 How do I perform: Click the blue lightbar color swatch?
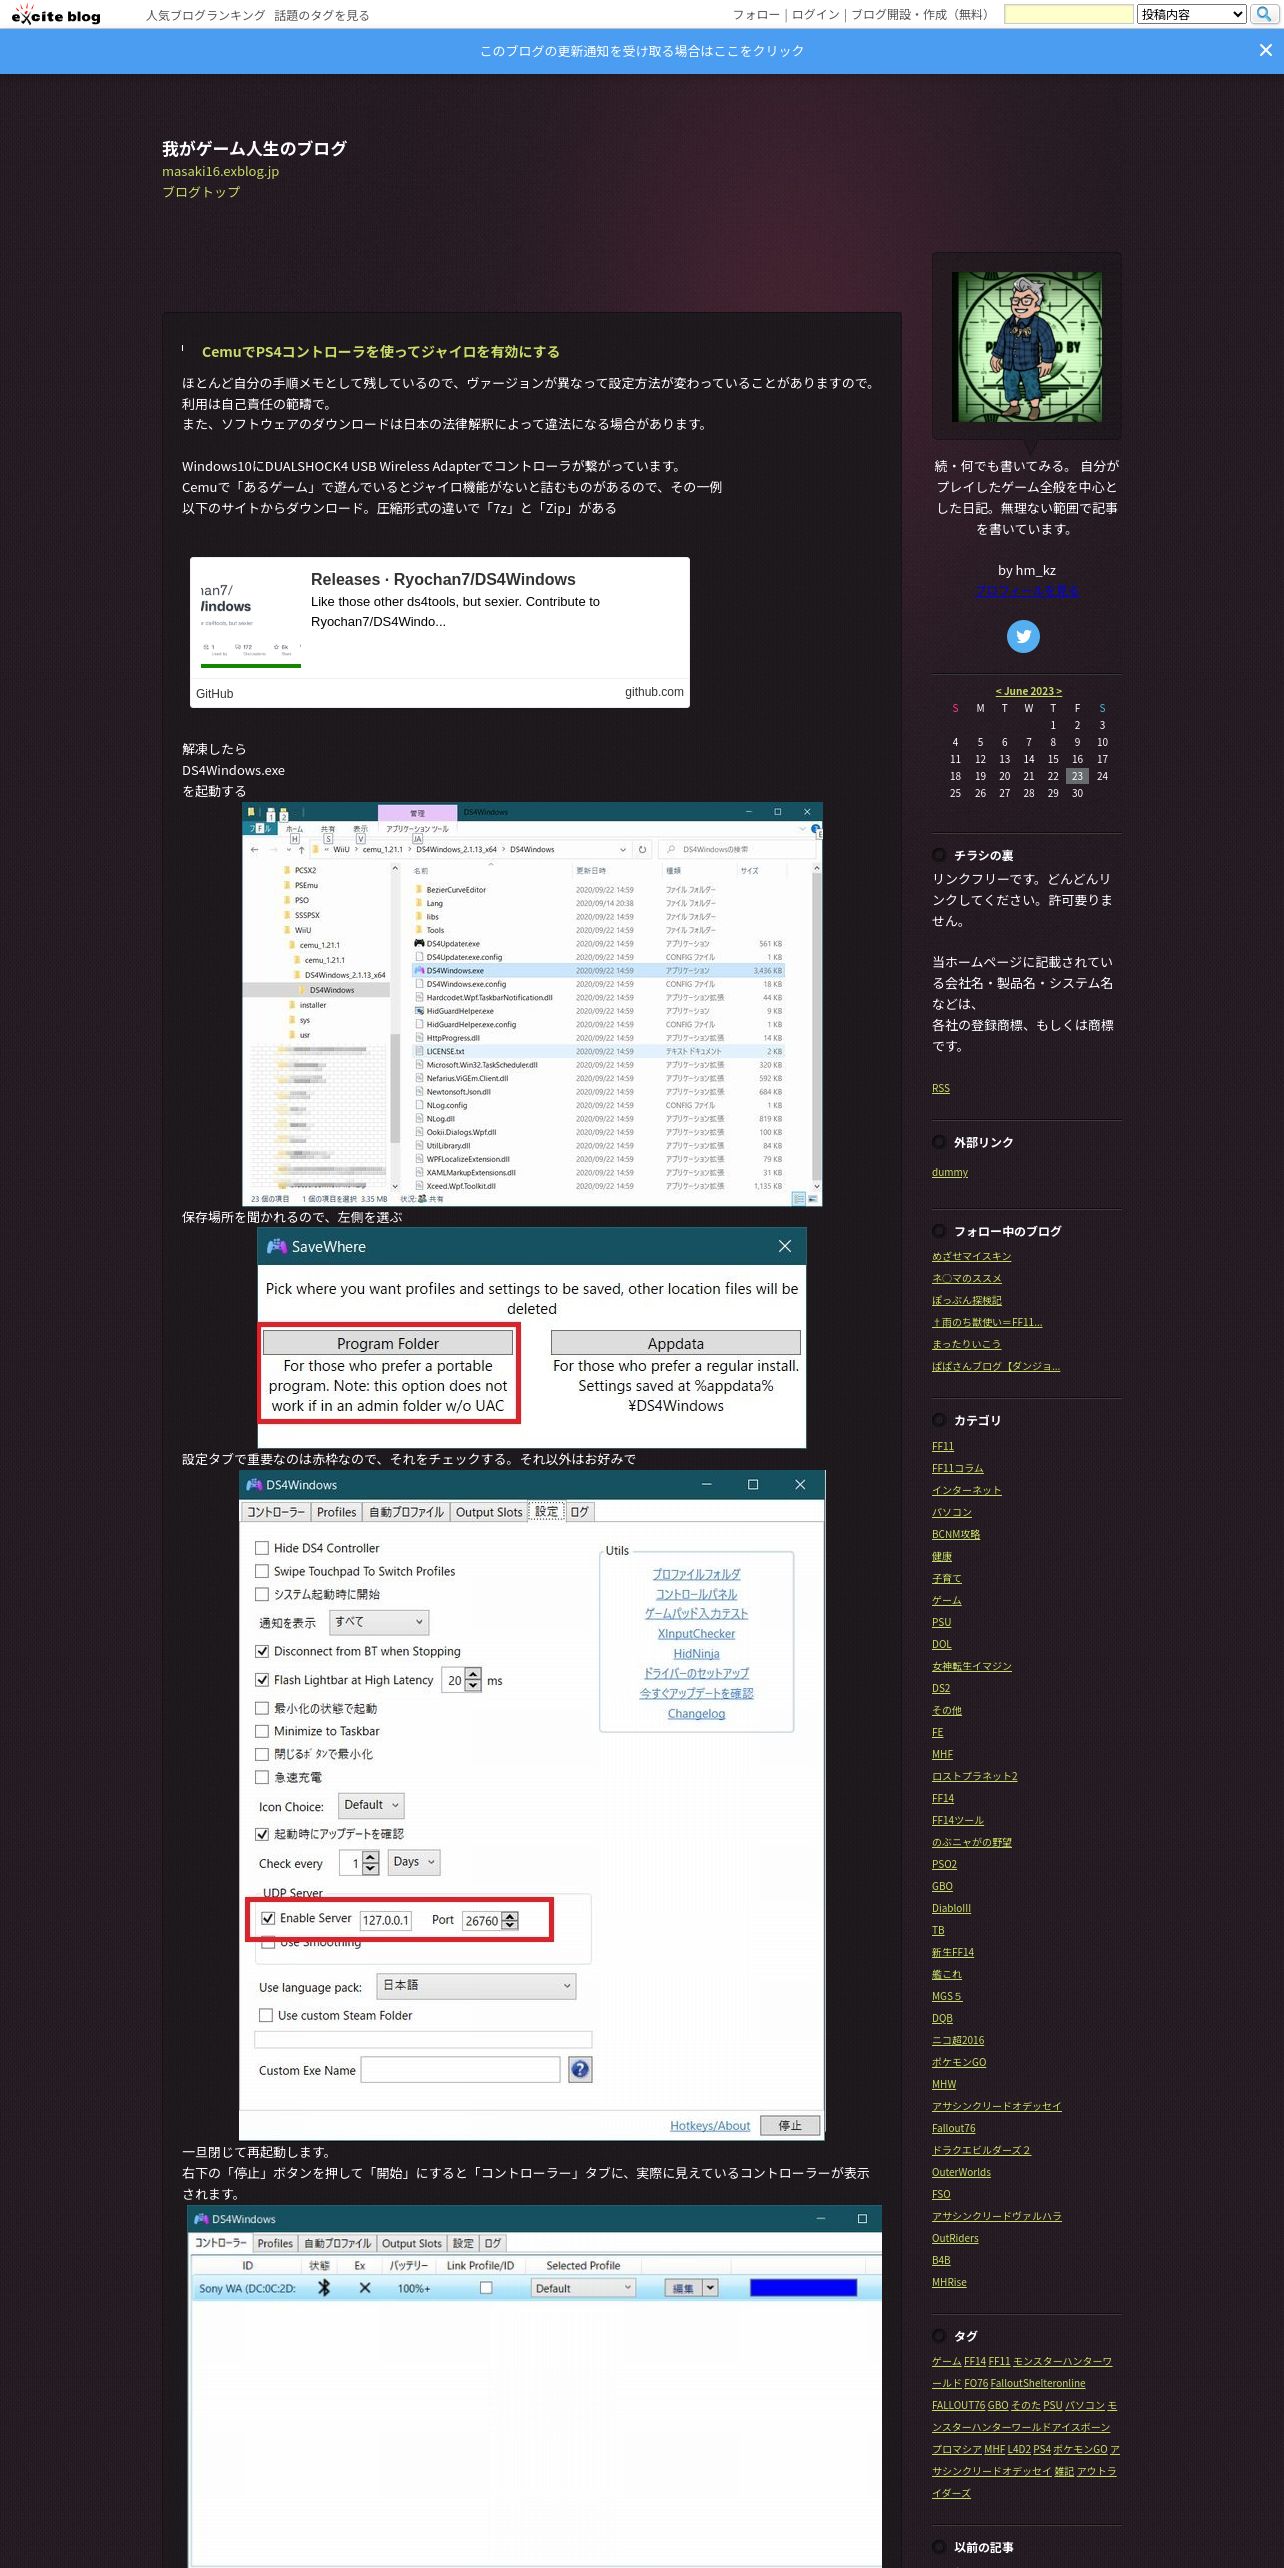[x=803, y=2288]
